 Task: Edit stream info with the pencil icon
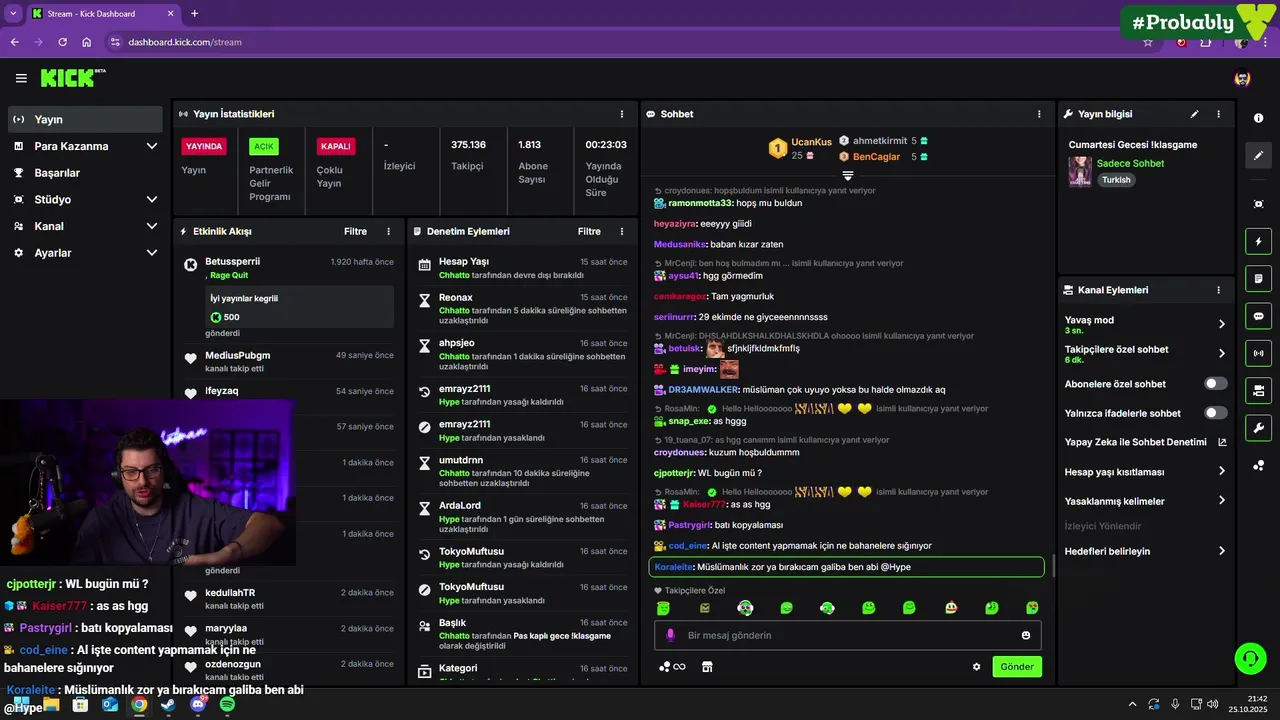click(1194, 114)
